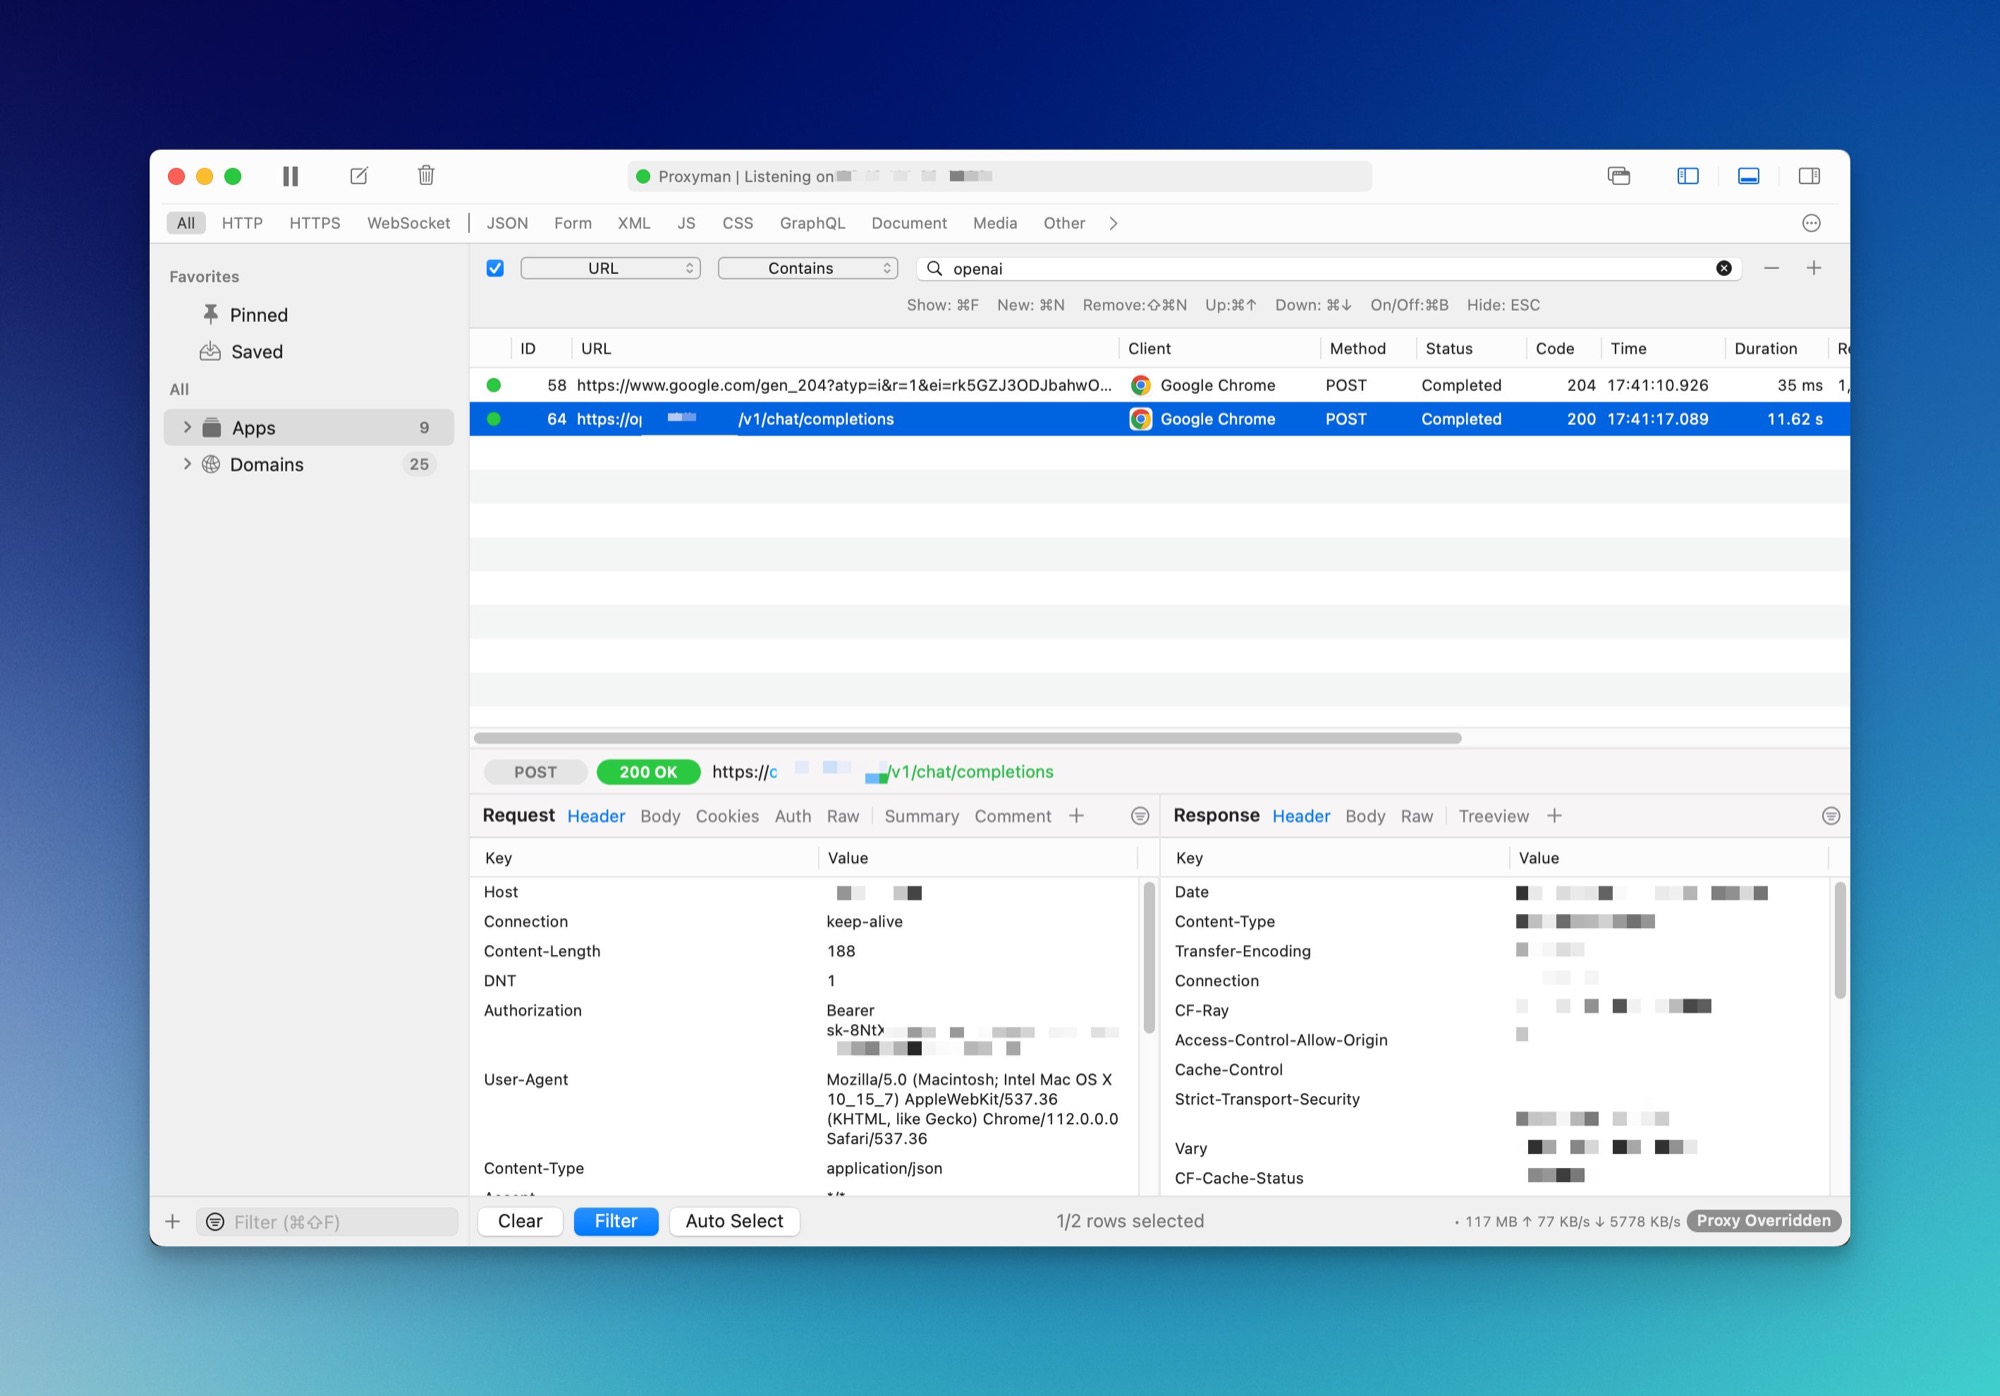2000x1396 pixels.
Task: Clear the openai search text
Action: [1724, 268]
